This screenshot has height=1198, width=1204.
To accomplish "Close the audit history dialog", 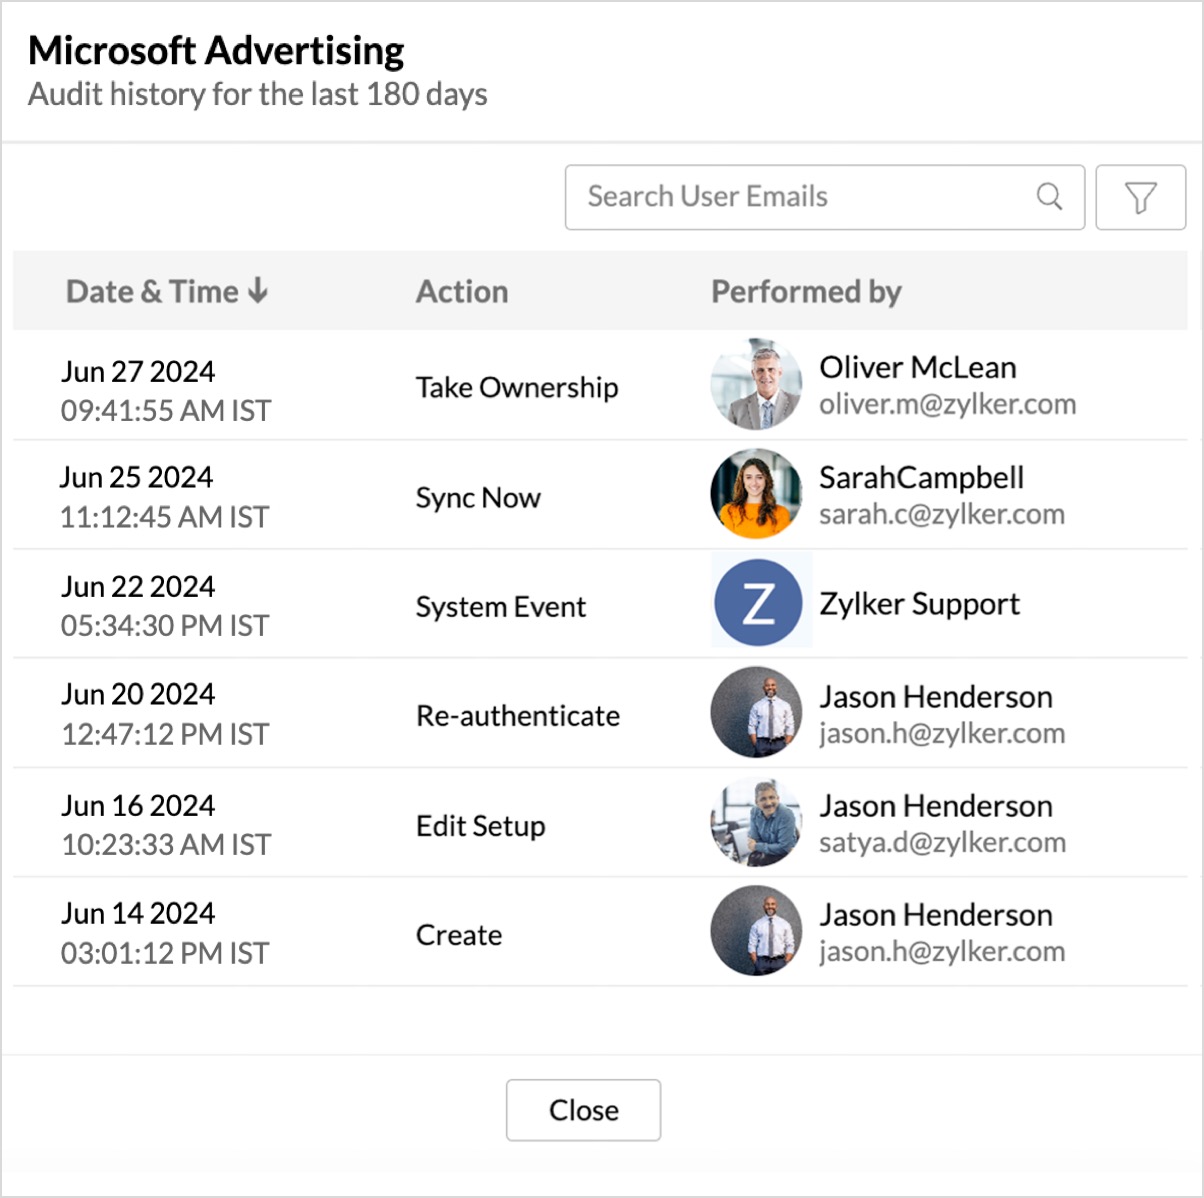I will (583, 1110).
